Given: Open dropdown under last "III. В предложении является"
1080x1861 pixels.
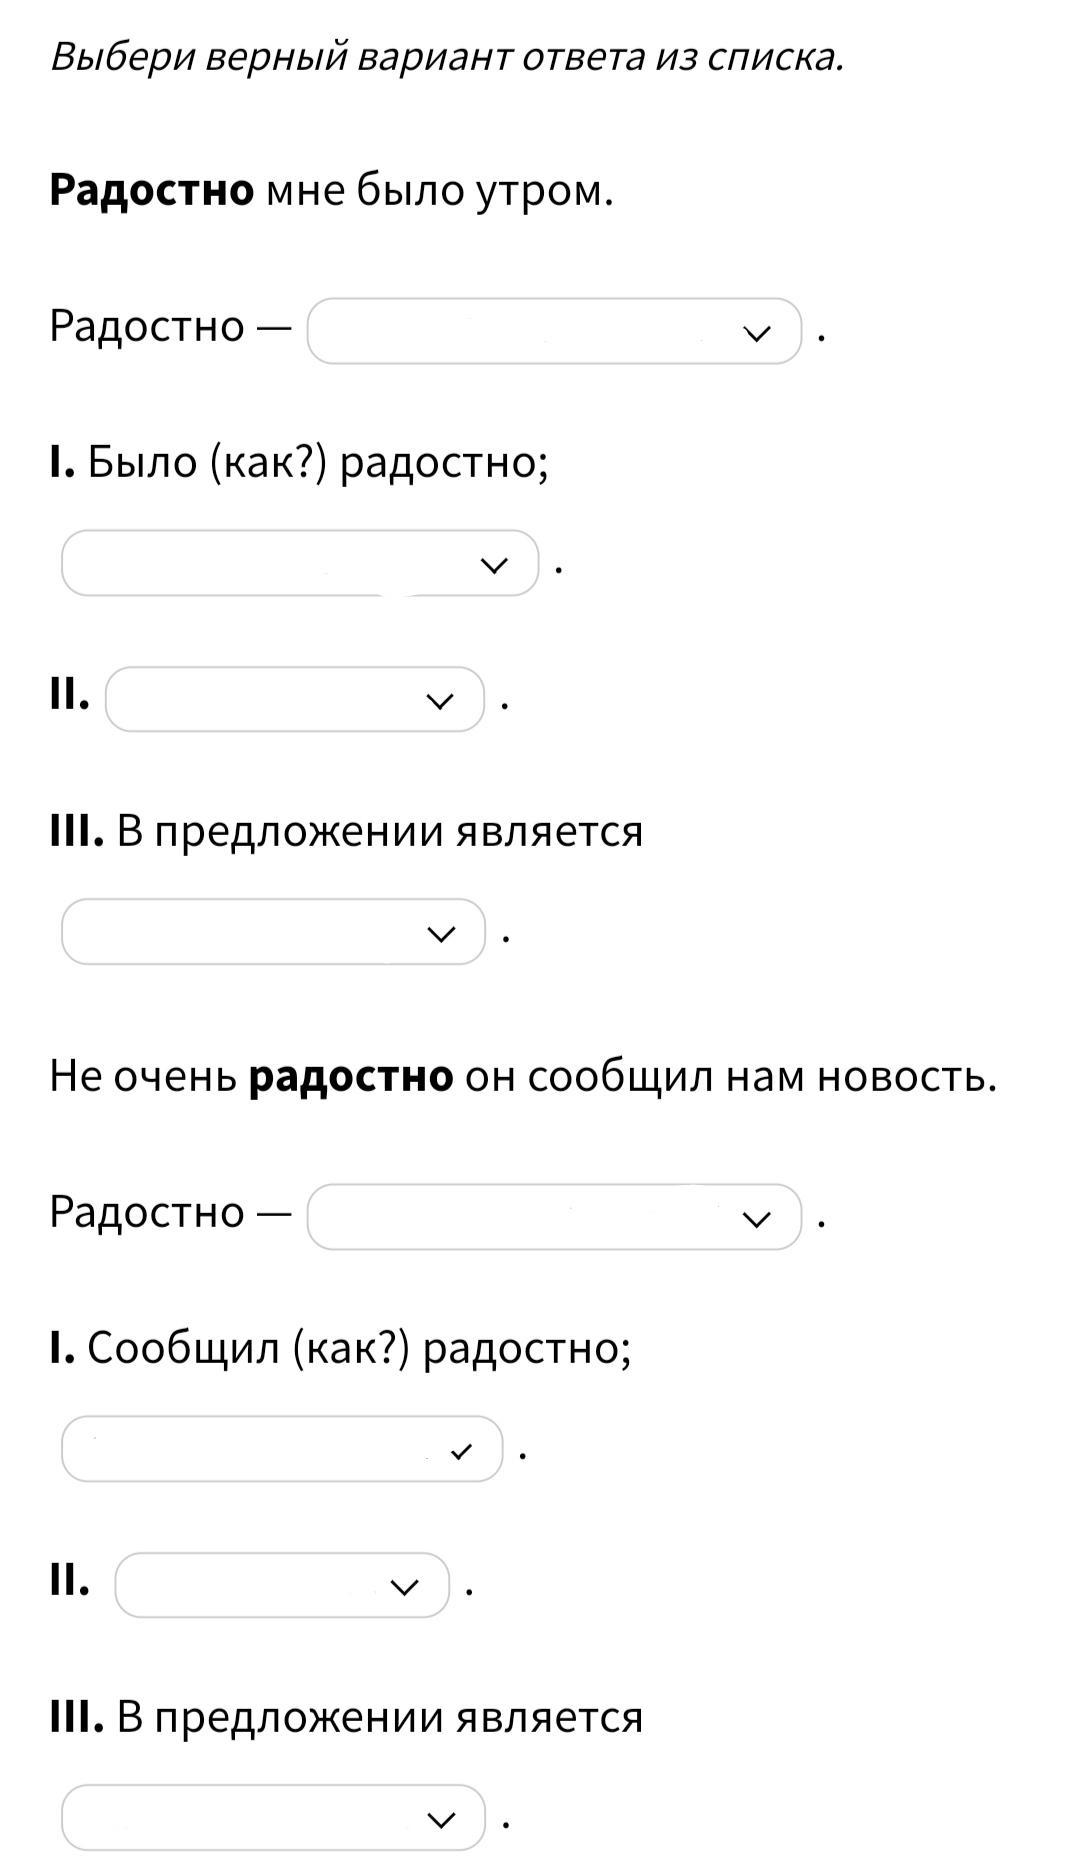Looking at the screenshot, I should click(272, 1818).
